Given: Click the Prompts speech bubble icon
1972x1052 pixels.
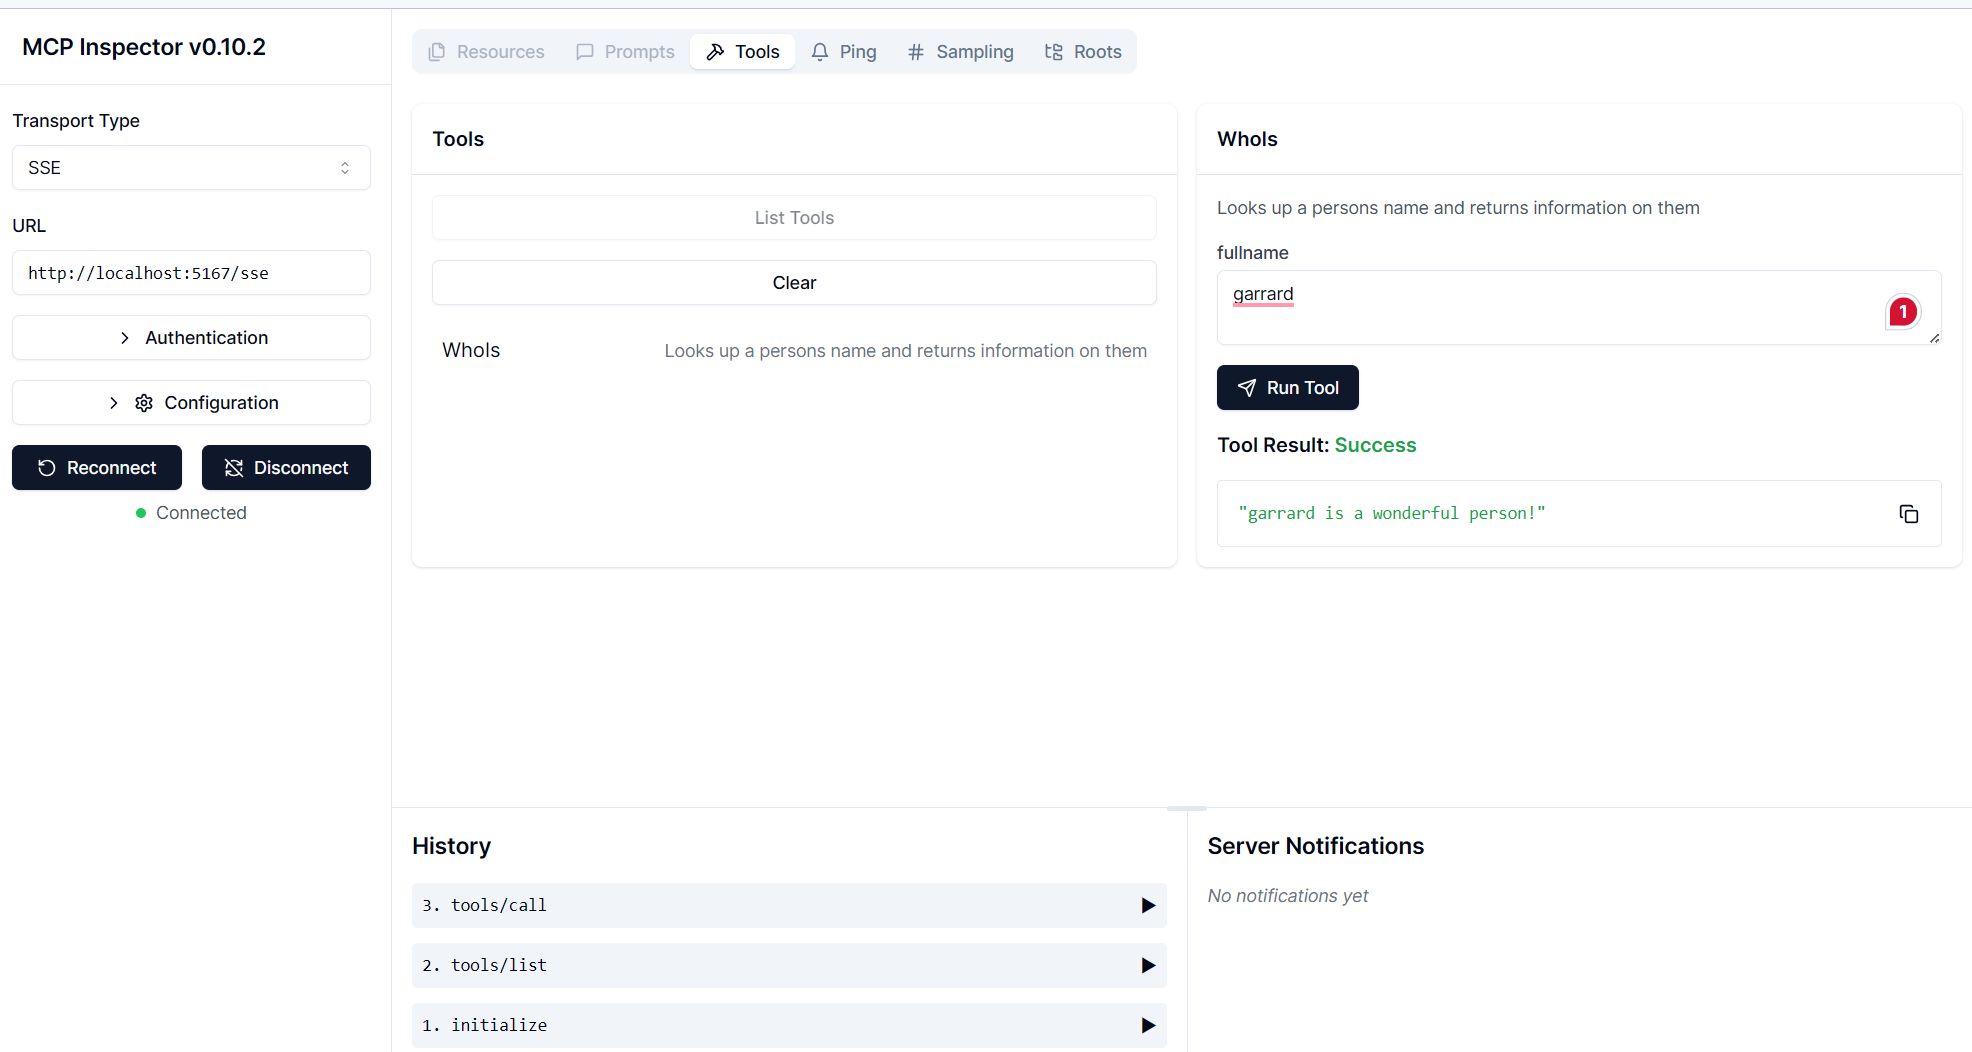Looking at the screenshot, I should point(585,52).
